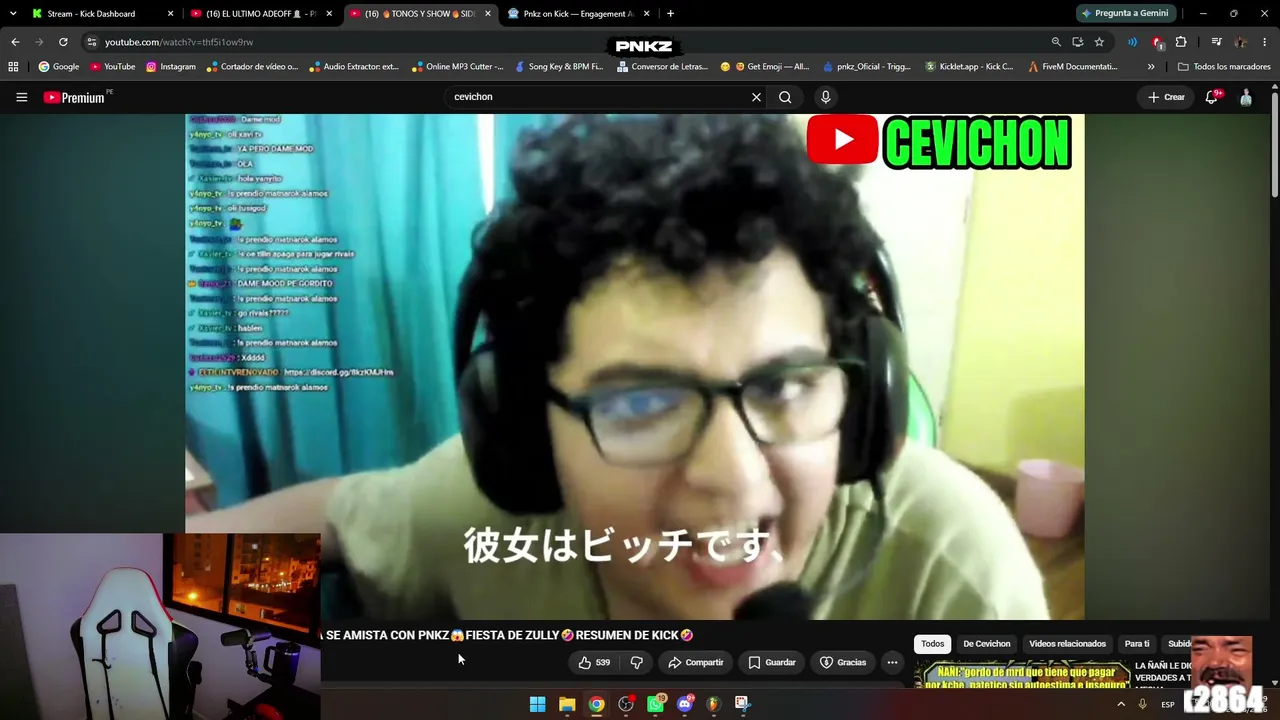Clear the 'cevichon' search text
This screenshot has height=720, width=1280.
(x=756, y=97)
